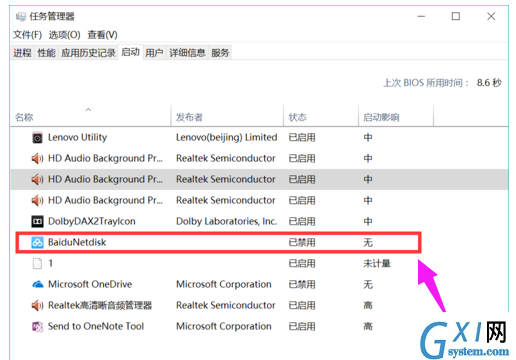Click the DolbyDAX2TrayIcon Dolby icon

tap(37, 221)
